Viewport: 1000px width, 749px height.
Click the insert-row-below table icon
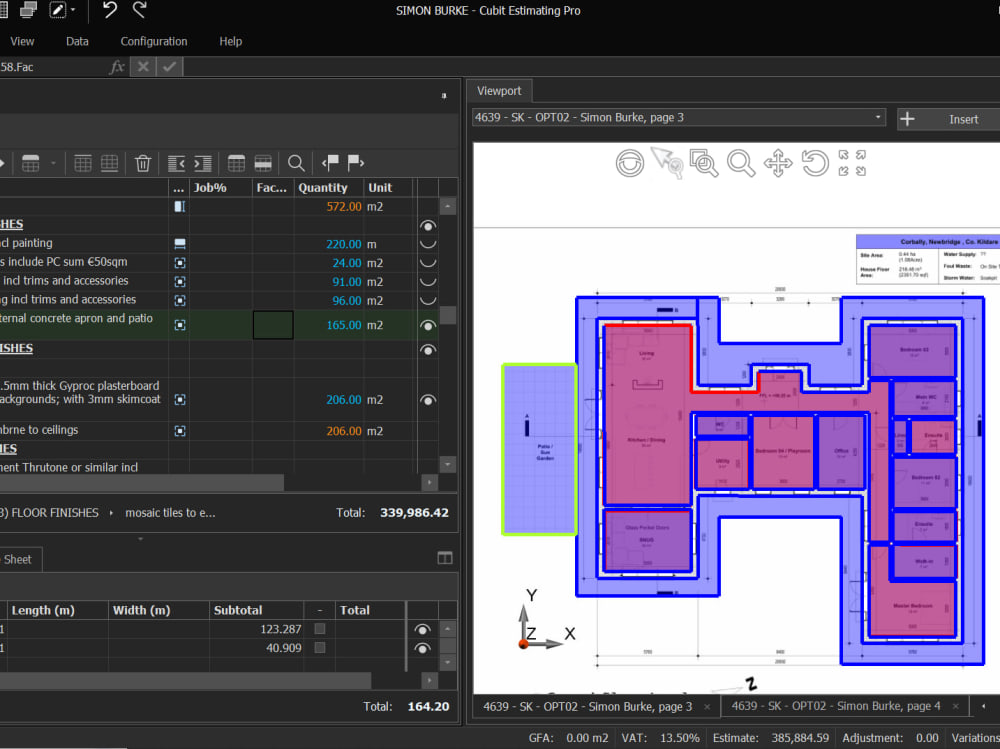(110, 163)
